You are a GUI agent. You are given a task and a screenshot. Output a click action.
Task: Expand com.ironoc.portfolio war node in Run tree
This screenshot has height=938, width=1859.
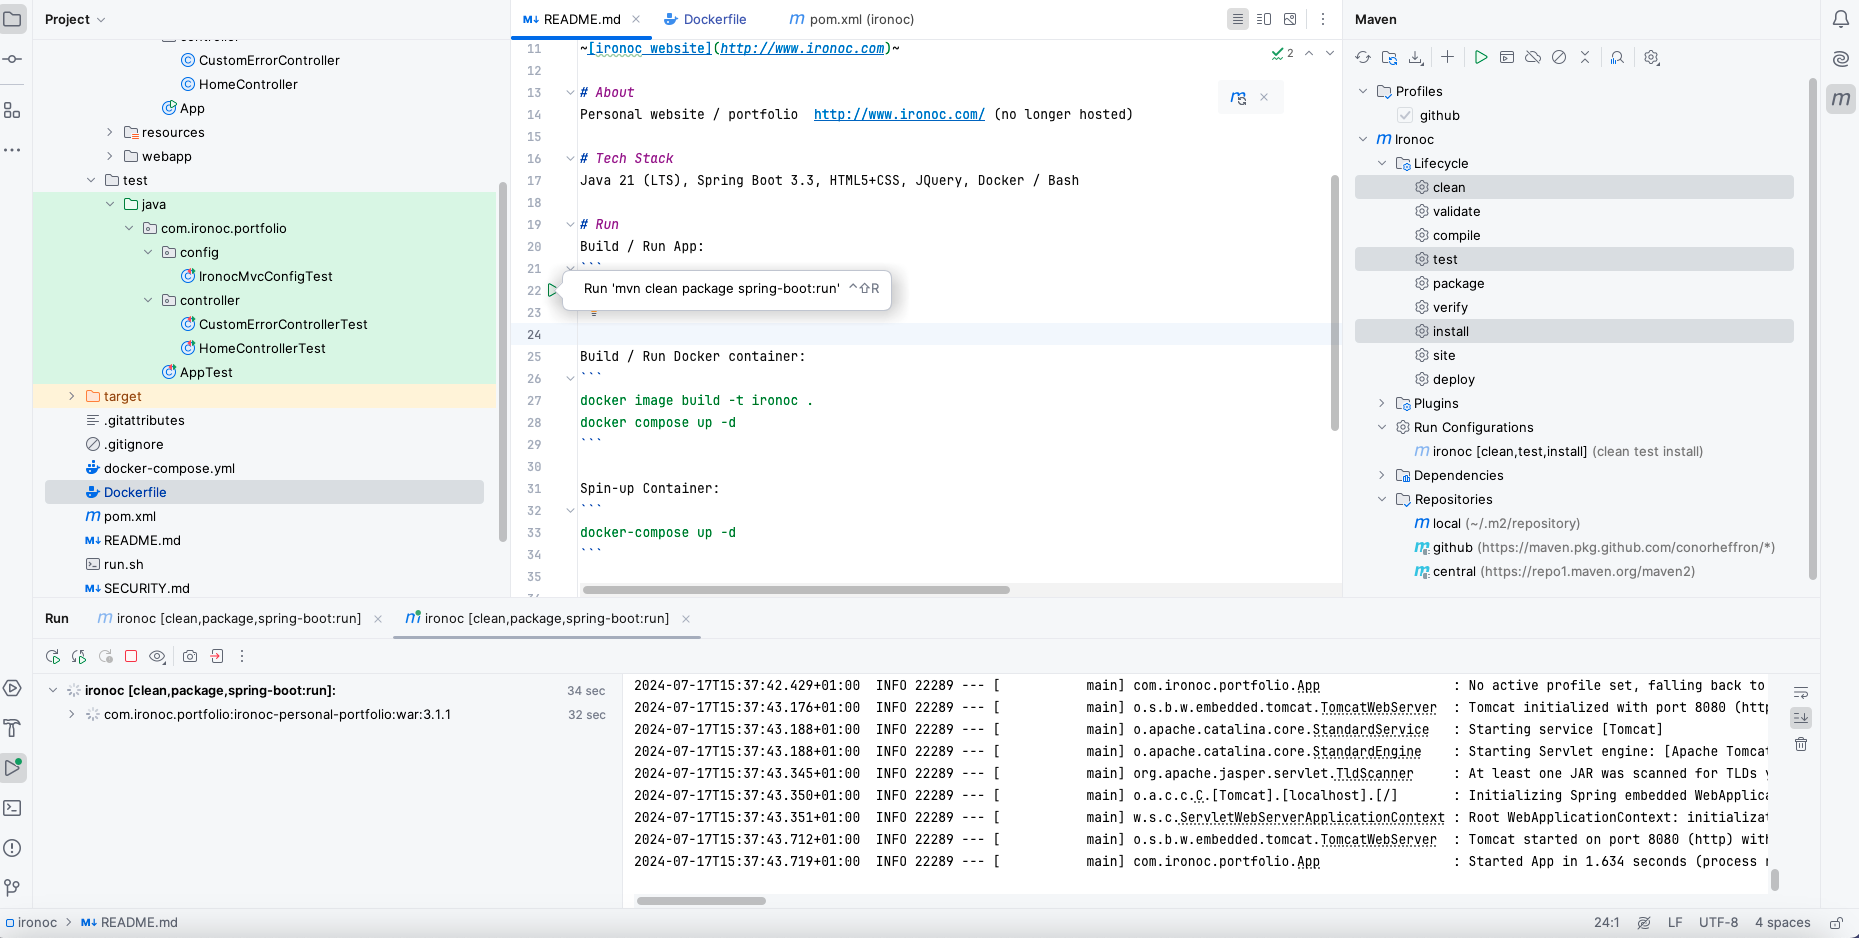coord(72,714)
